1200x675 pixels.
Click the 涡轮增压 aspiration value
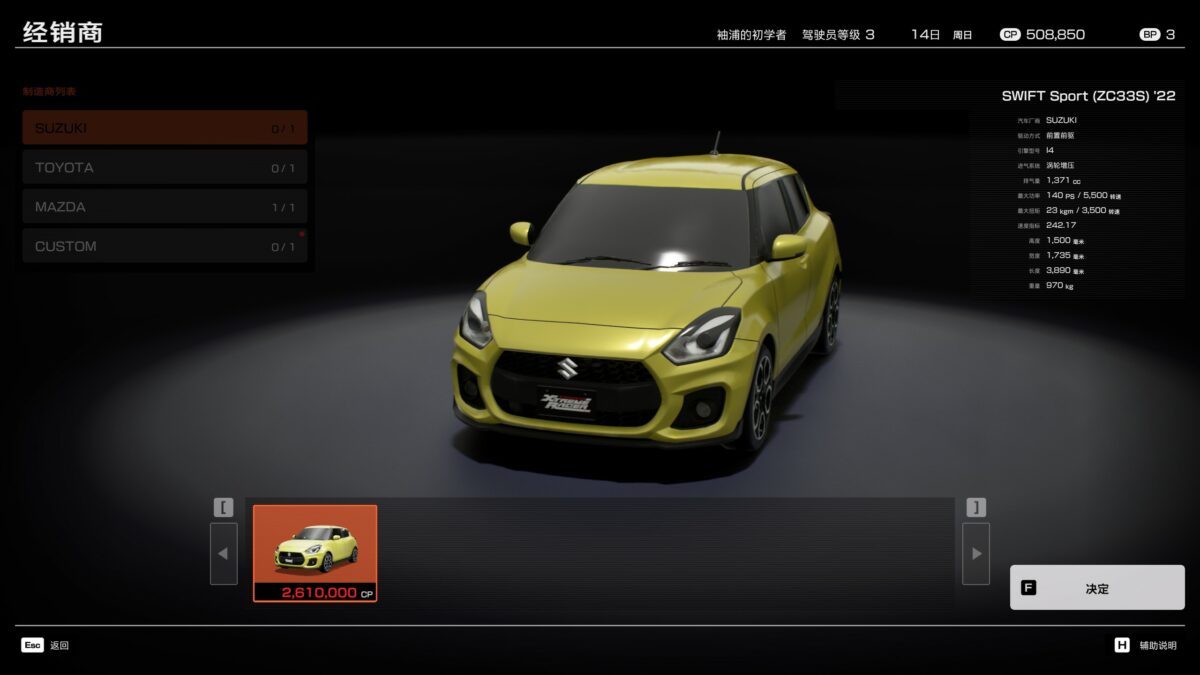click(1062, 165)
